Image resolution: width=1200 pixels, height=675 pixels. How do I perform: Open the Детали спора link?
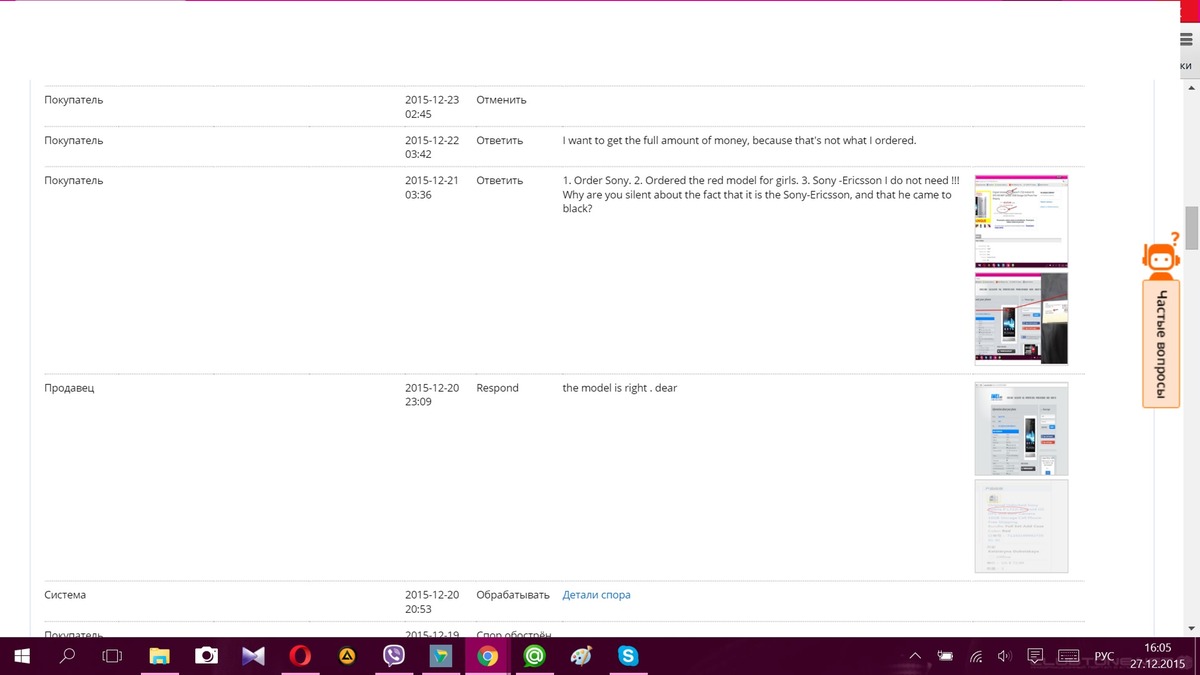(x=596, y=595)
